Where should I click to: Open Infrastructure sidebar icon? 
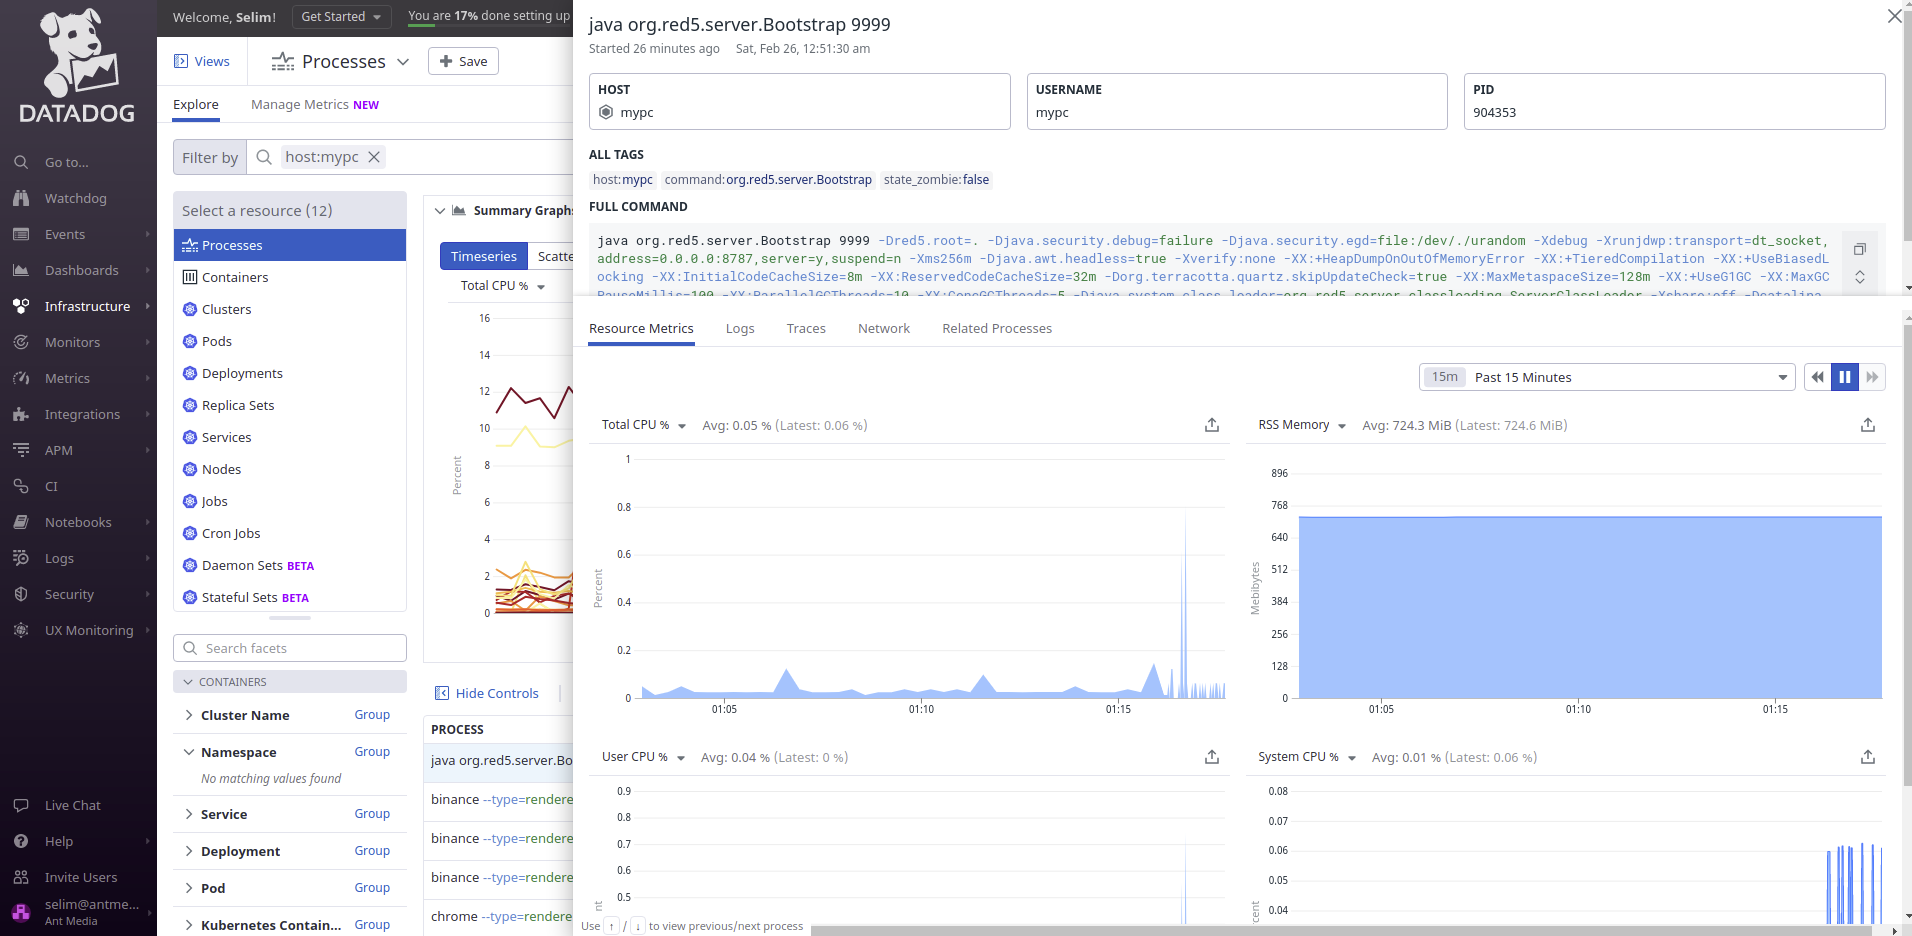(x=21, y=306)
